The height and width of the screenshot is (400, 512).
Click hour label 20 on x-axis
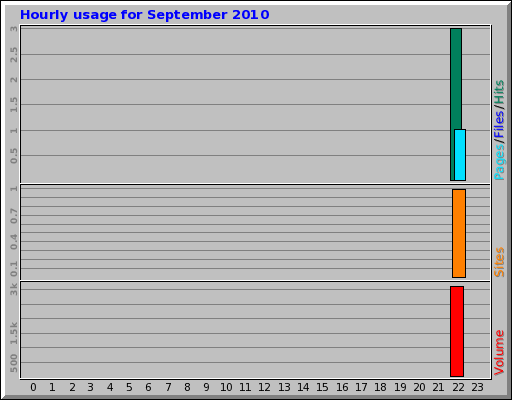(x=419, y=387)
